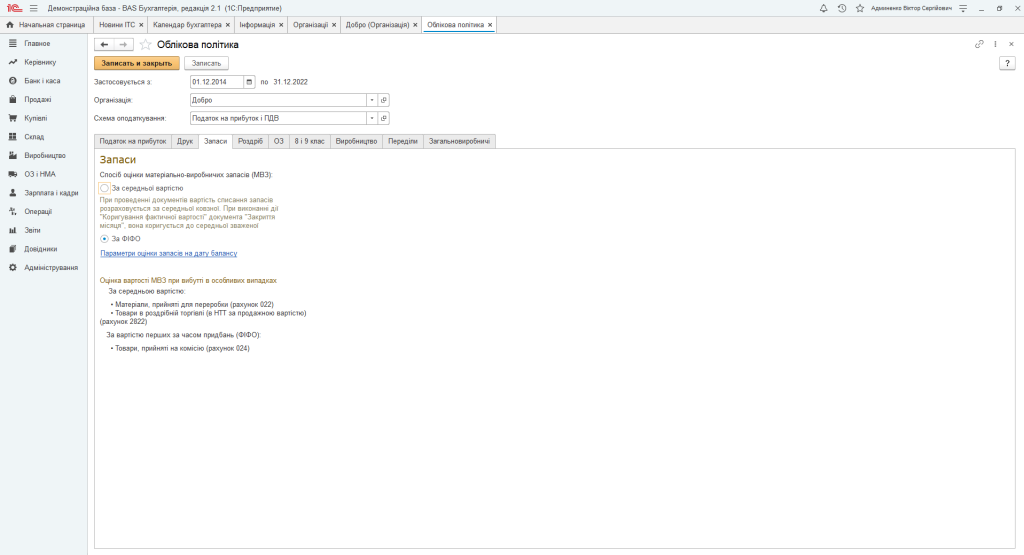Image resolution: width=1024 pixels, height=555 pixels.
Task: Select За ФІФО radio button
Action: pyautogui.click(x=104, y=239)
